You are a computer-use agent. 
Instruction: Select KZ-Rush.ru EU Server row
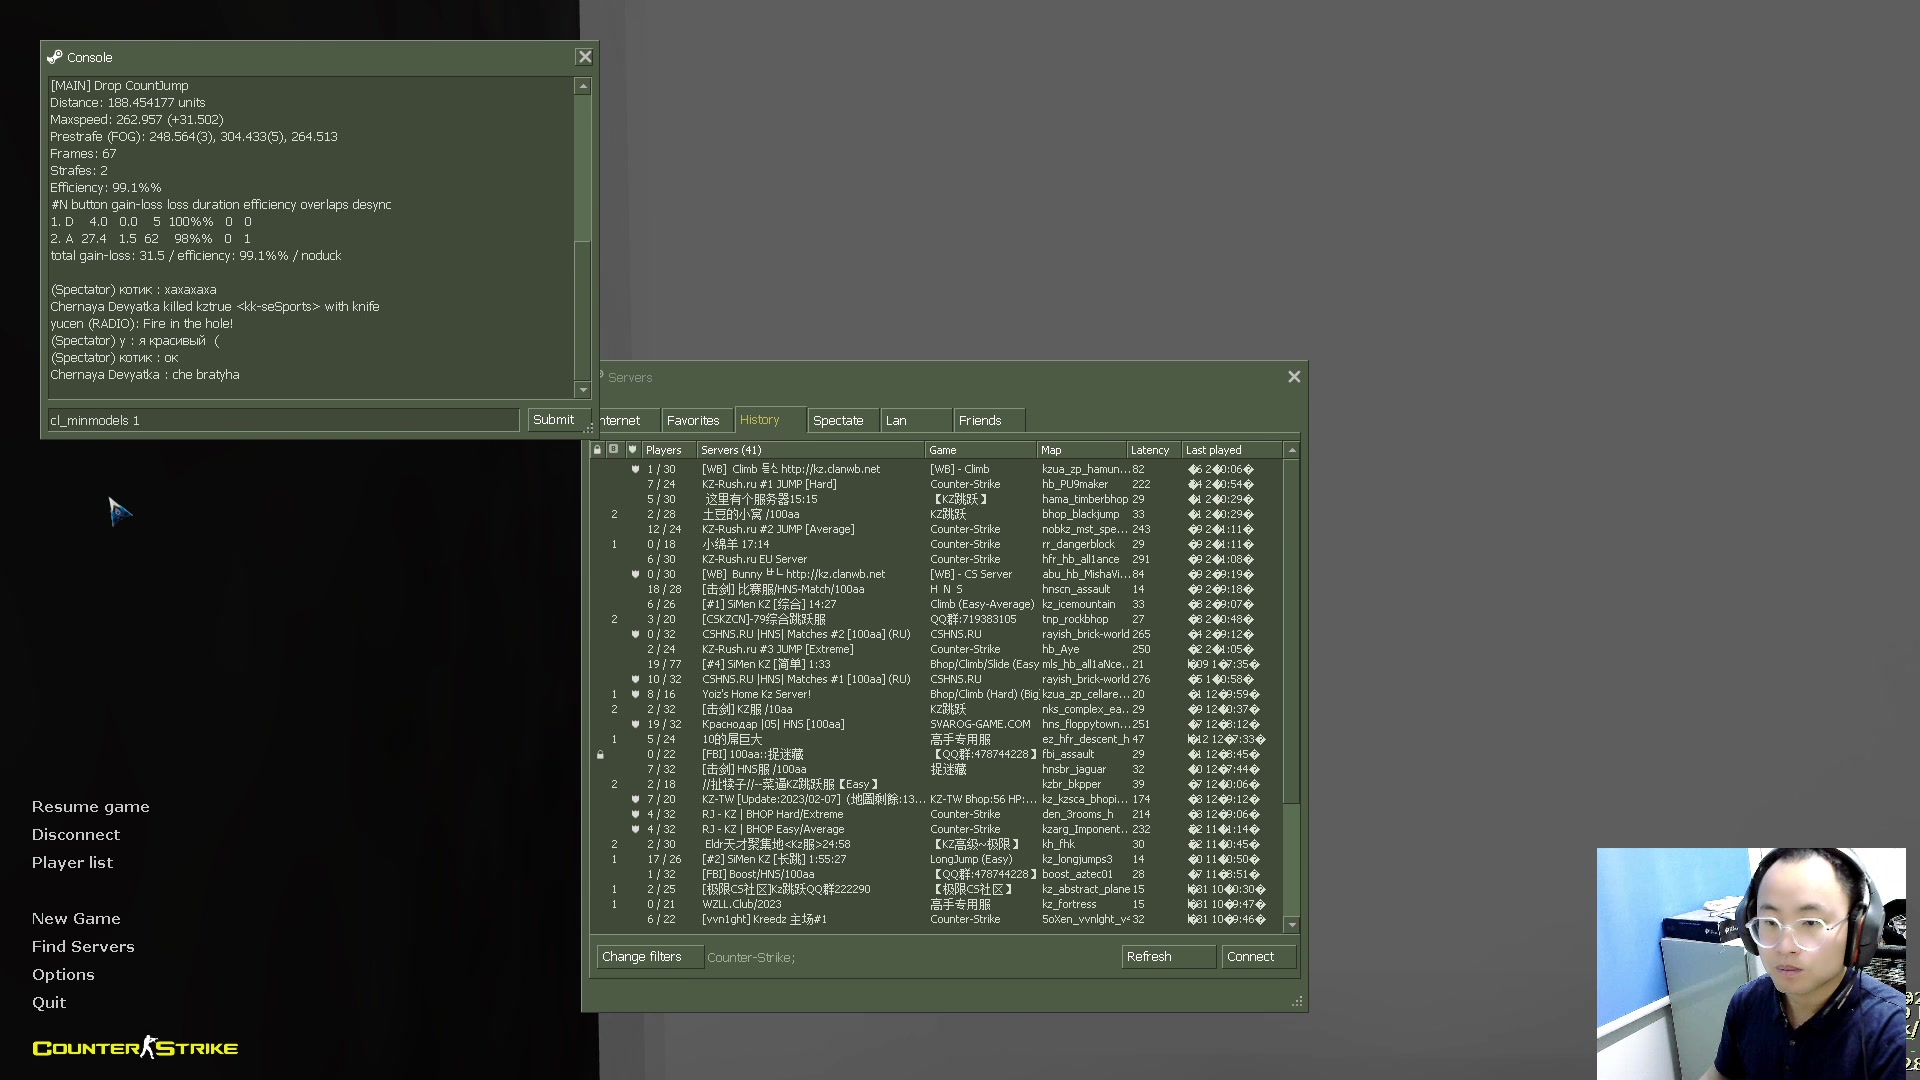[x=938, y=559]
